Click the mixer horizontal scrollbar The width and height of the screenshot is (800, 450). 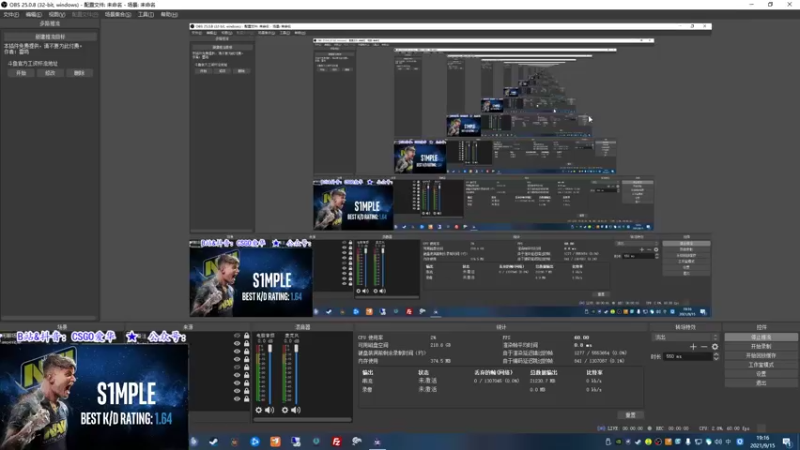click(x=302, y=420)
